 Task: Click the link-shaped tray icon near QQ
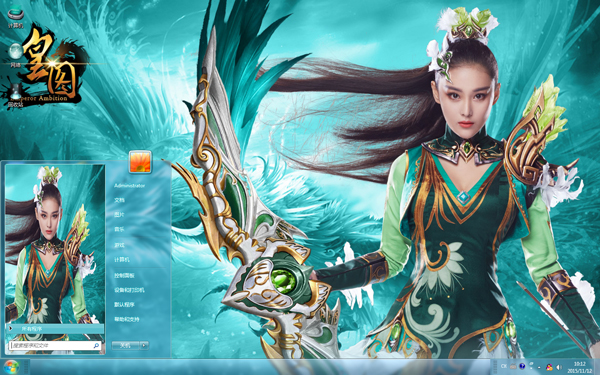click(x=531, y=364)
